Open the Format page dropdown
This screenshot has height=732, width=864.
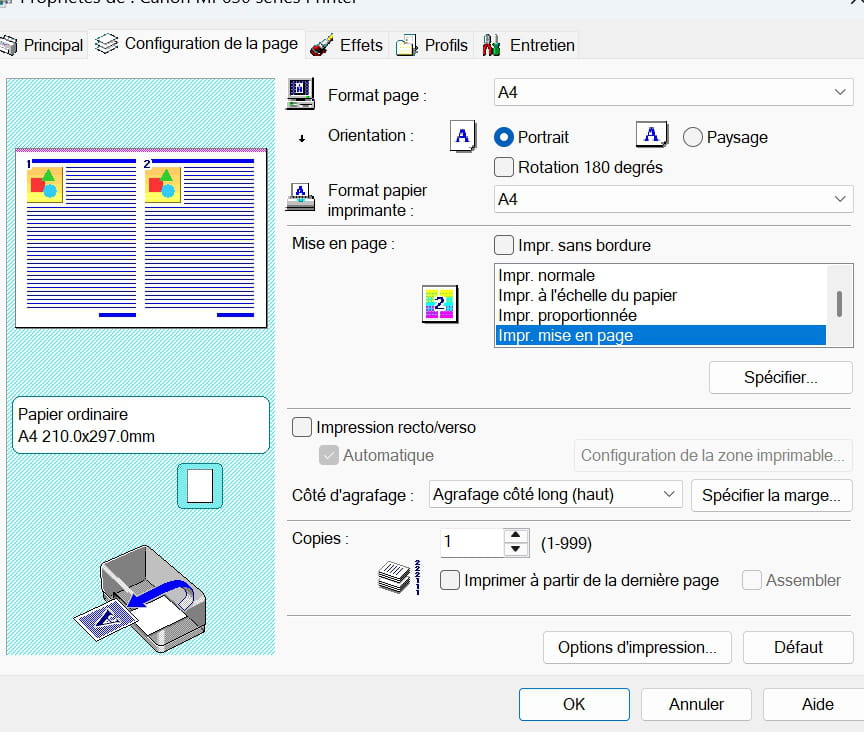673,92
